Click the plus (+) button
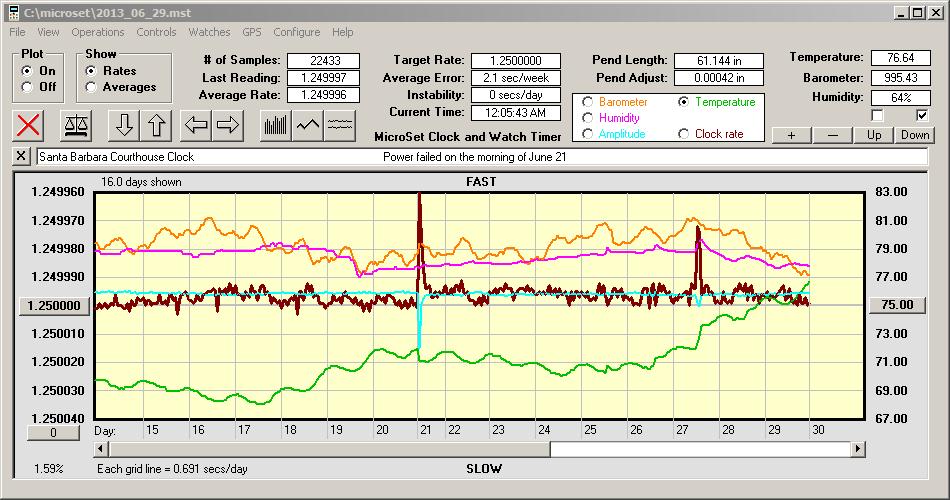Viewport: 950px width, 500px height. click(791, 135)
